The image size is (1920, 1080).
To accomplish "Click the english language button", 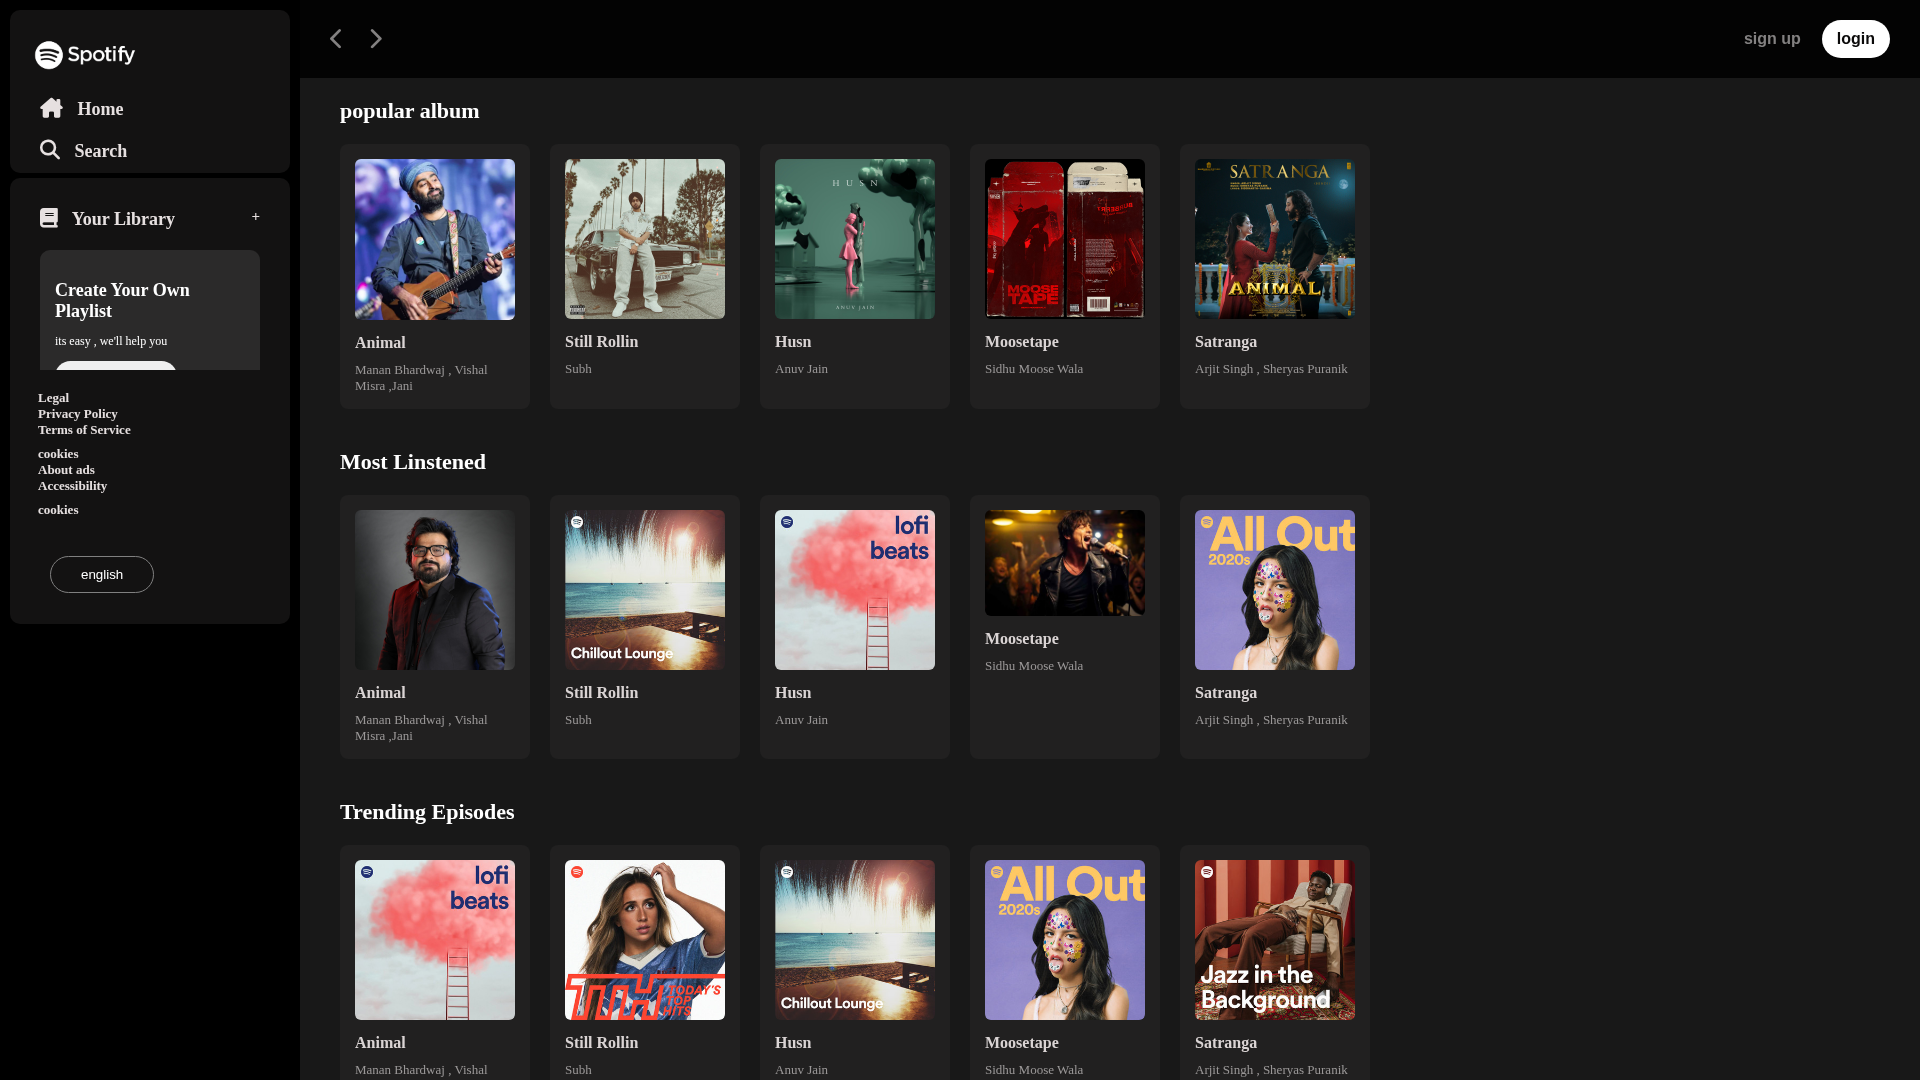I will [x=102, y=575].
